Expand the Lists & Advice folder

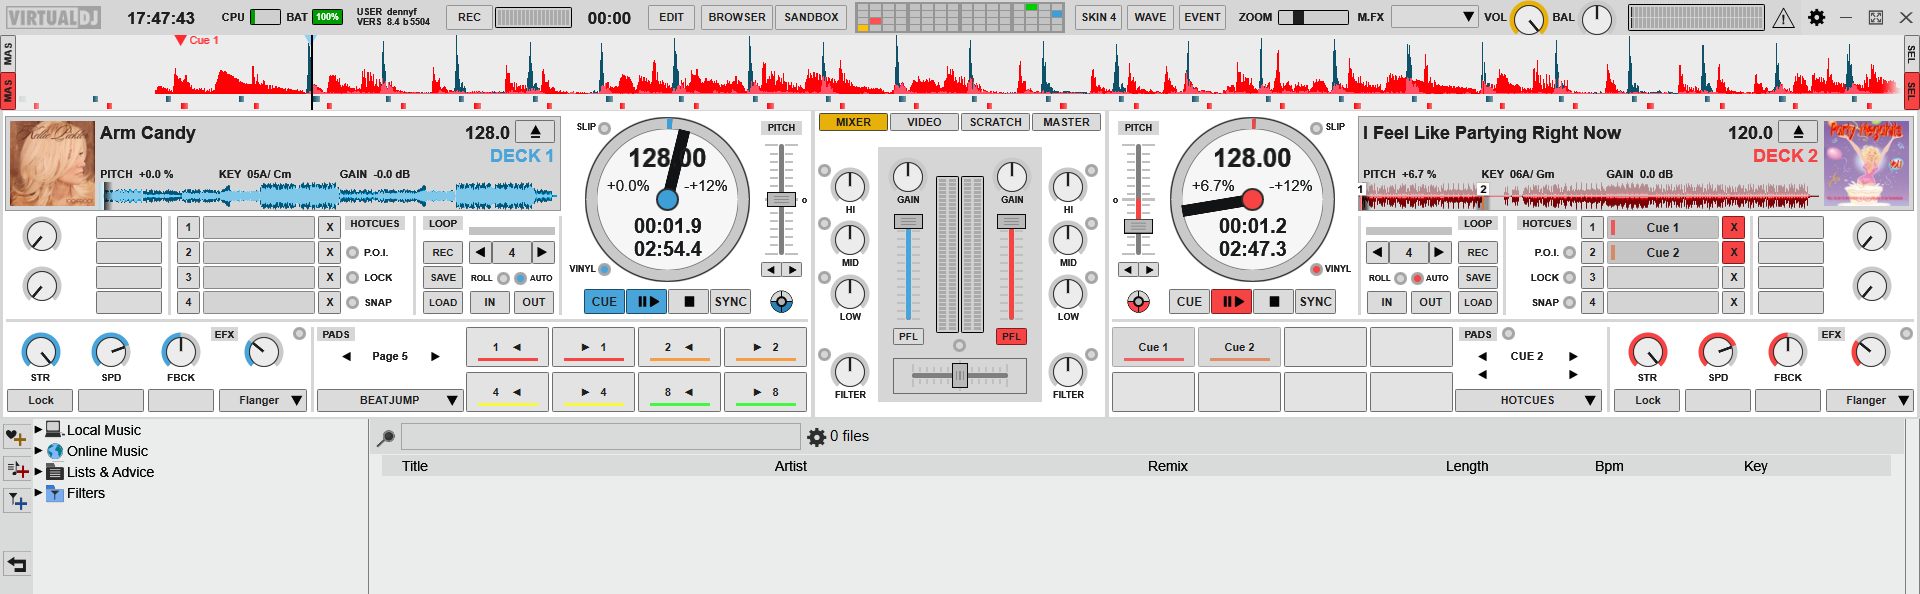tap(38, 472)
